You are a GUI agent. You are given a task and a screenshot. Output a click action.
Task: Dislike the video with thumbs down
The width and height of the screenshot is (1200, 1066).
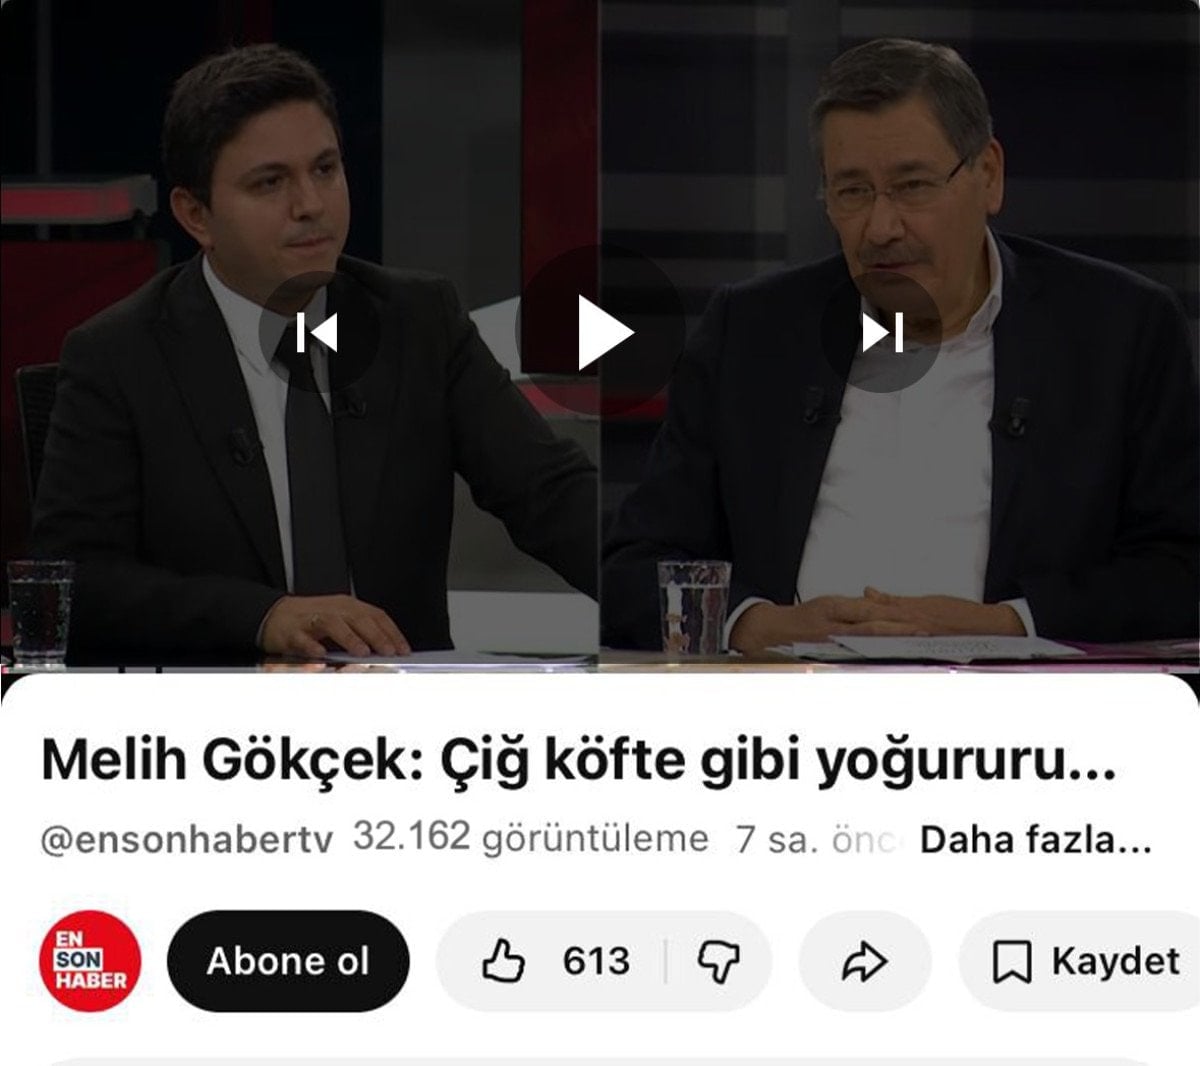pyautogui.click(x=718, y=961)
